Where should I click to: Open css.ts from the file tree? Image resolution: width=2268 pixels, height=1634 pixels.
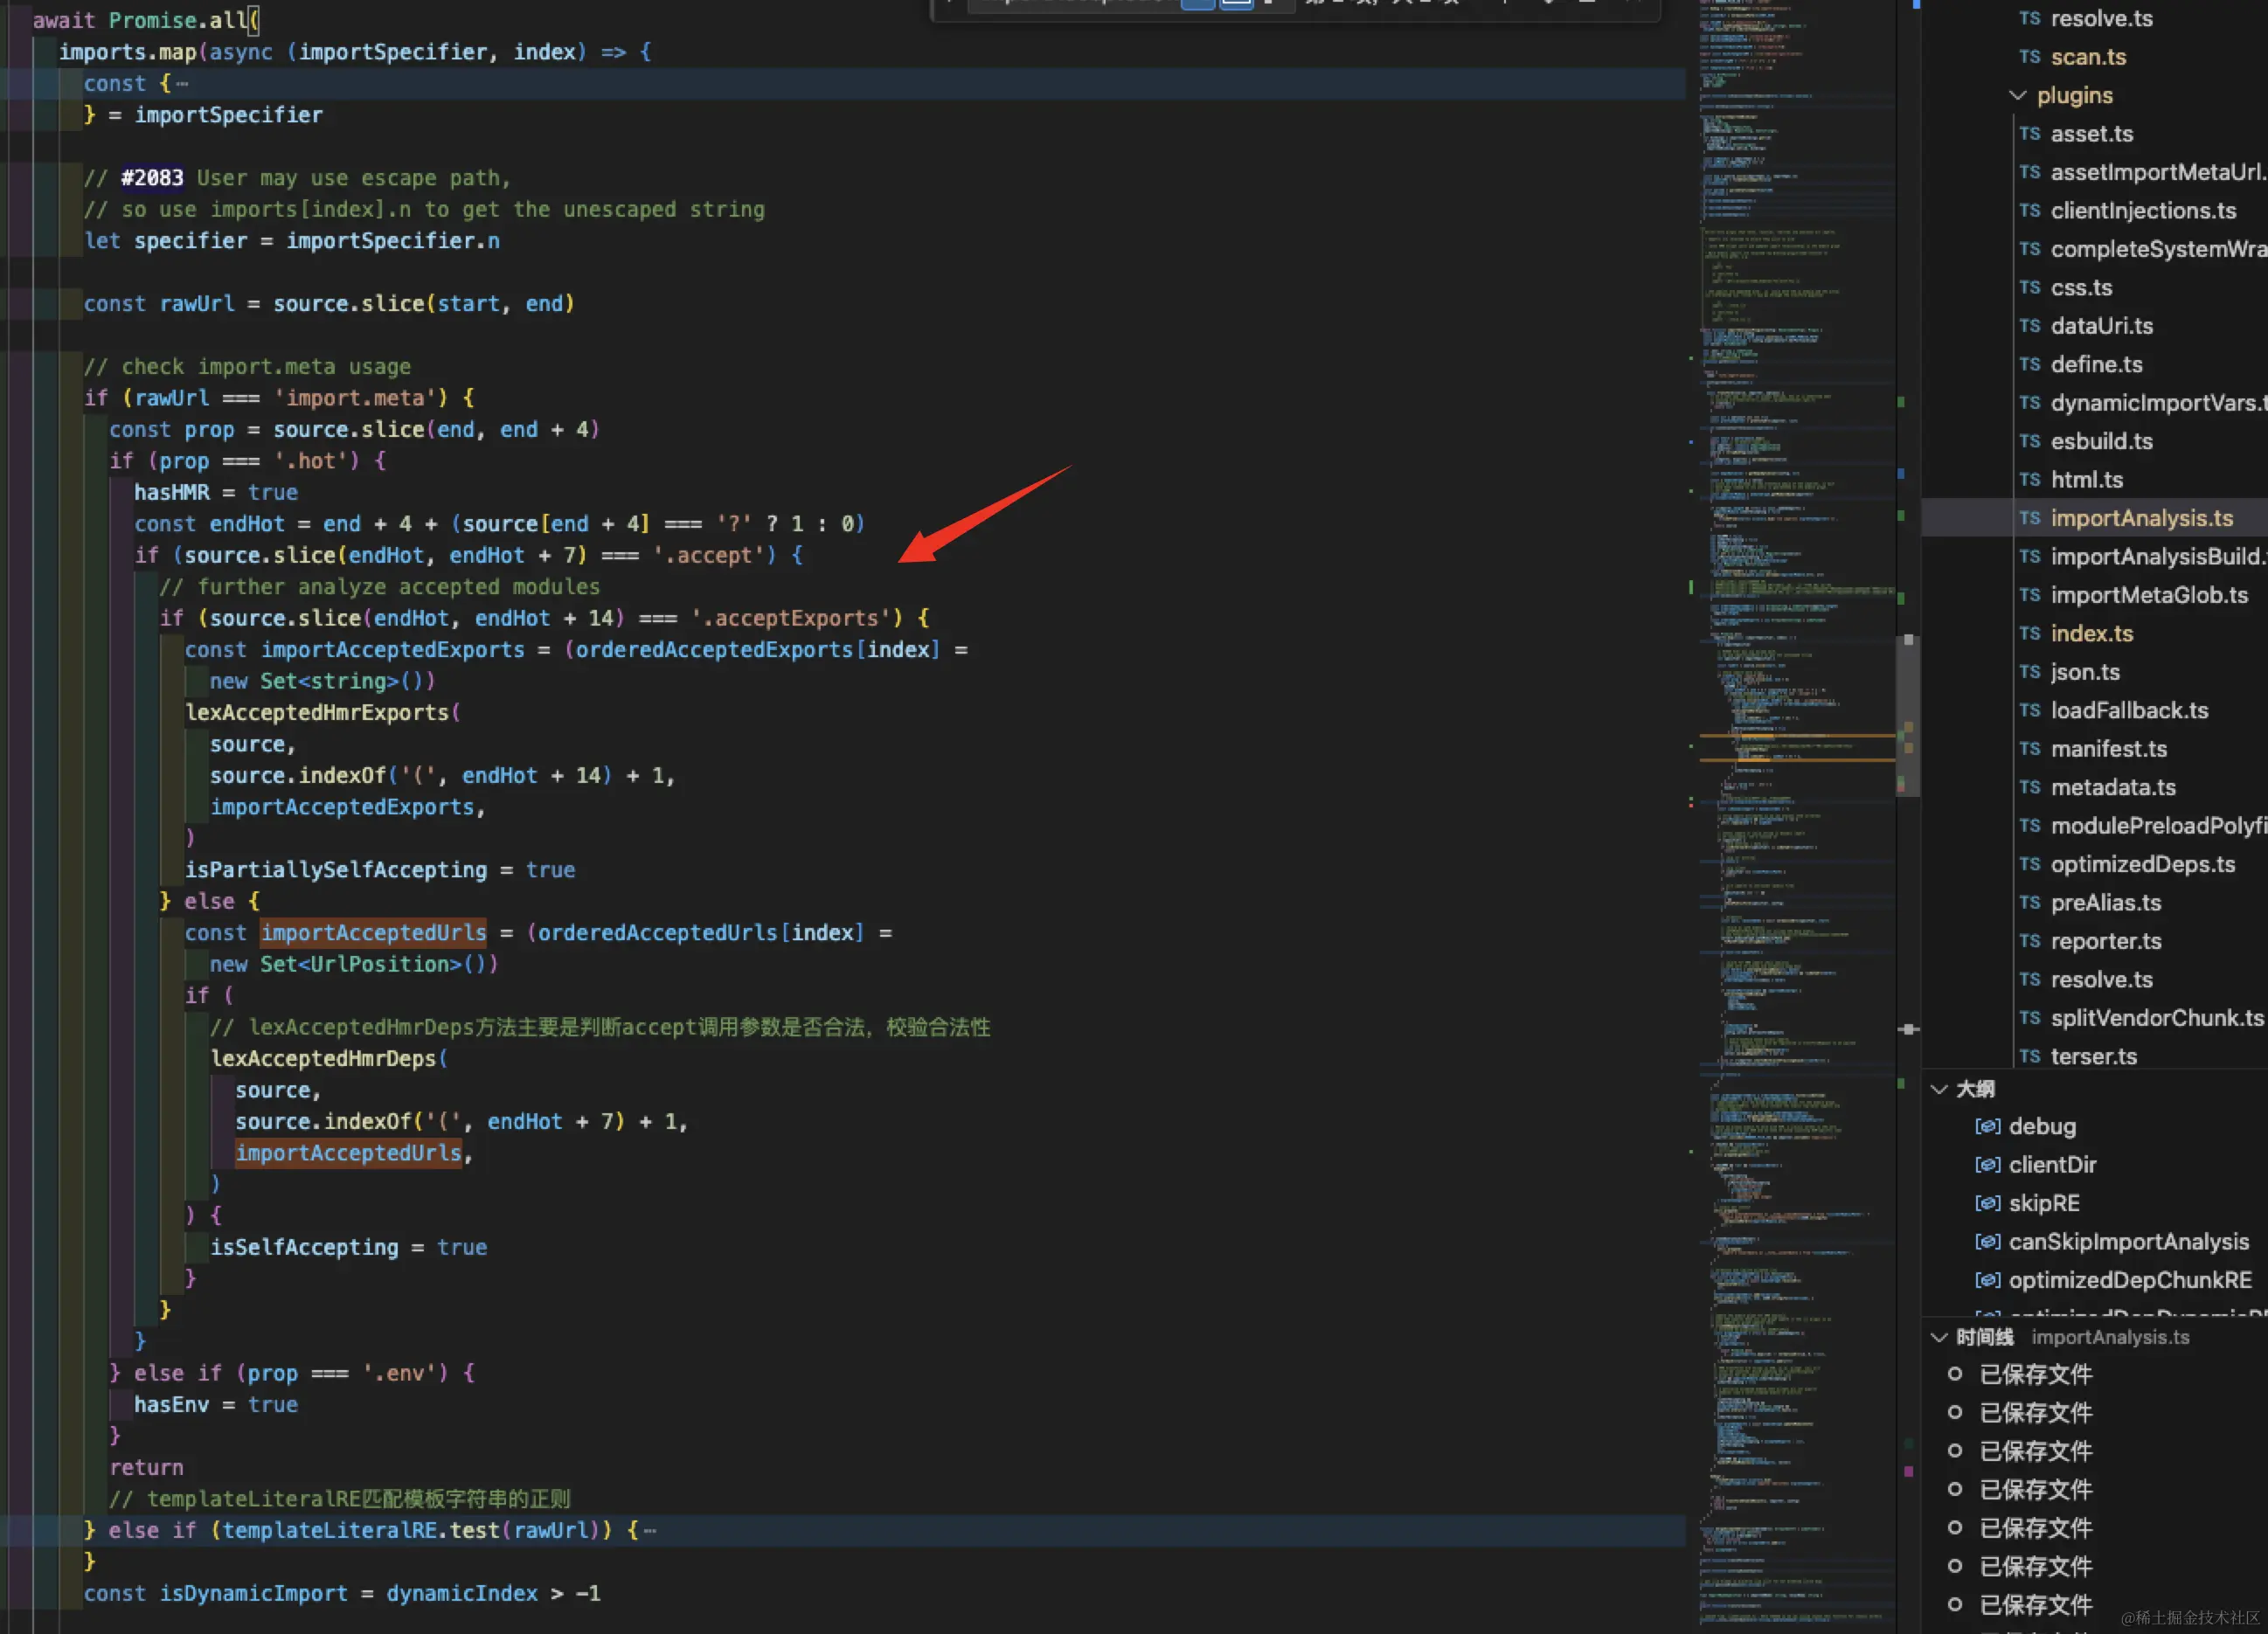pos(2081,288)
